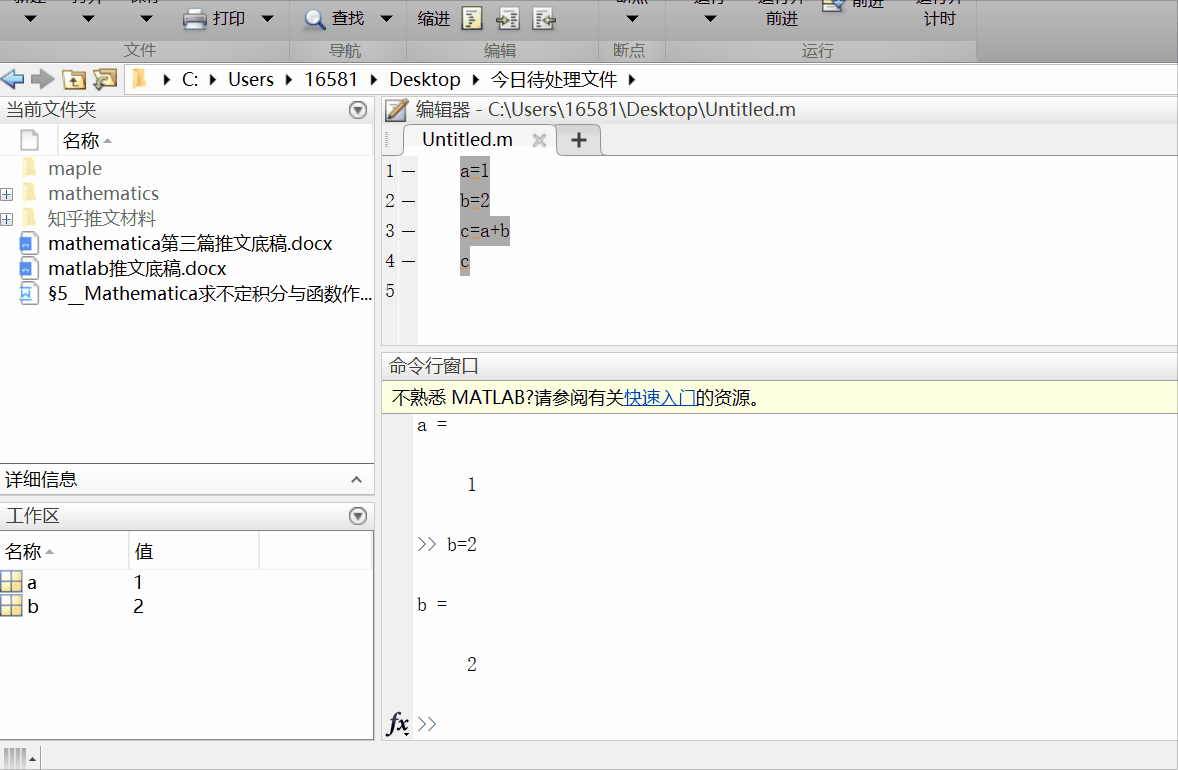Open the 工作区 panel actions menu
This screenshot has width=1178, height=770.
[x=357, y=515]
